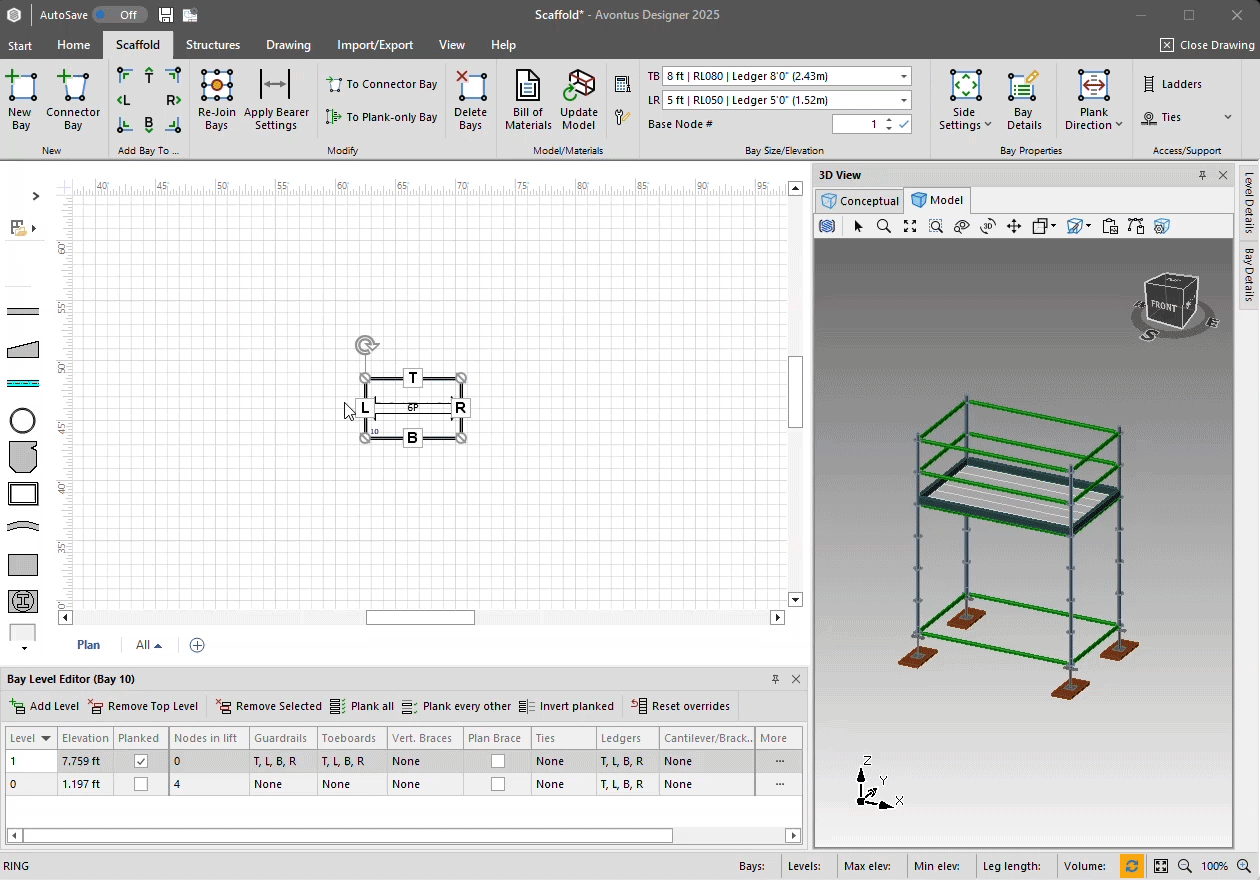Uncheck Planked checkbox for level 1
1260x880 pixels.
pyautogui.click(x=140, y=761)
